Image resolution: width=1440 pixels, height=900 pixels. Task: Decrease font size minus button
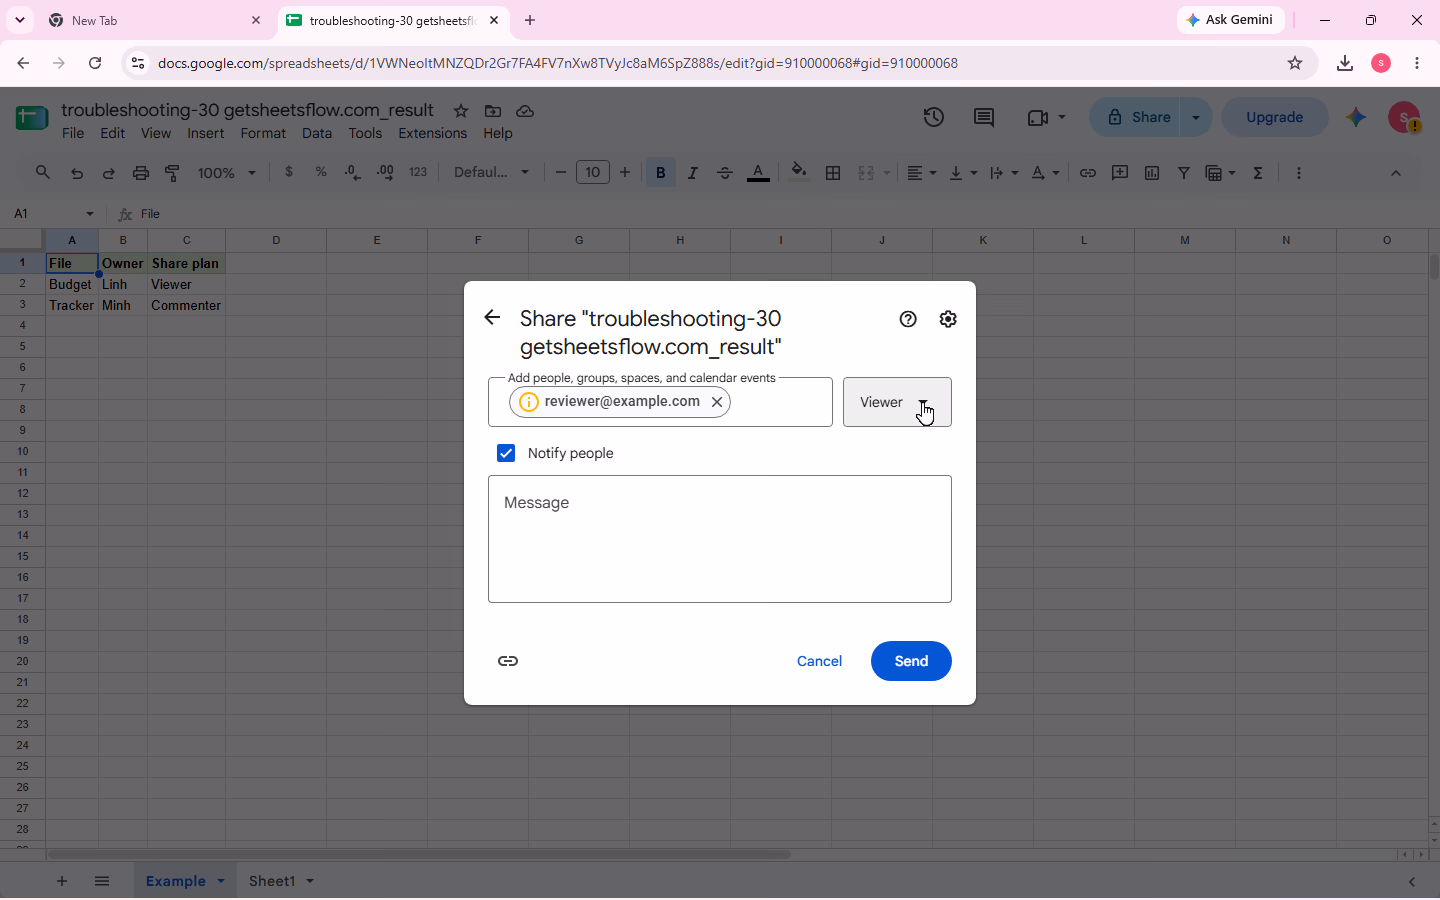pyautogui.click(x=561, y=172)
